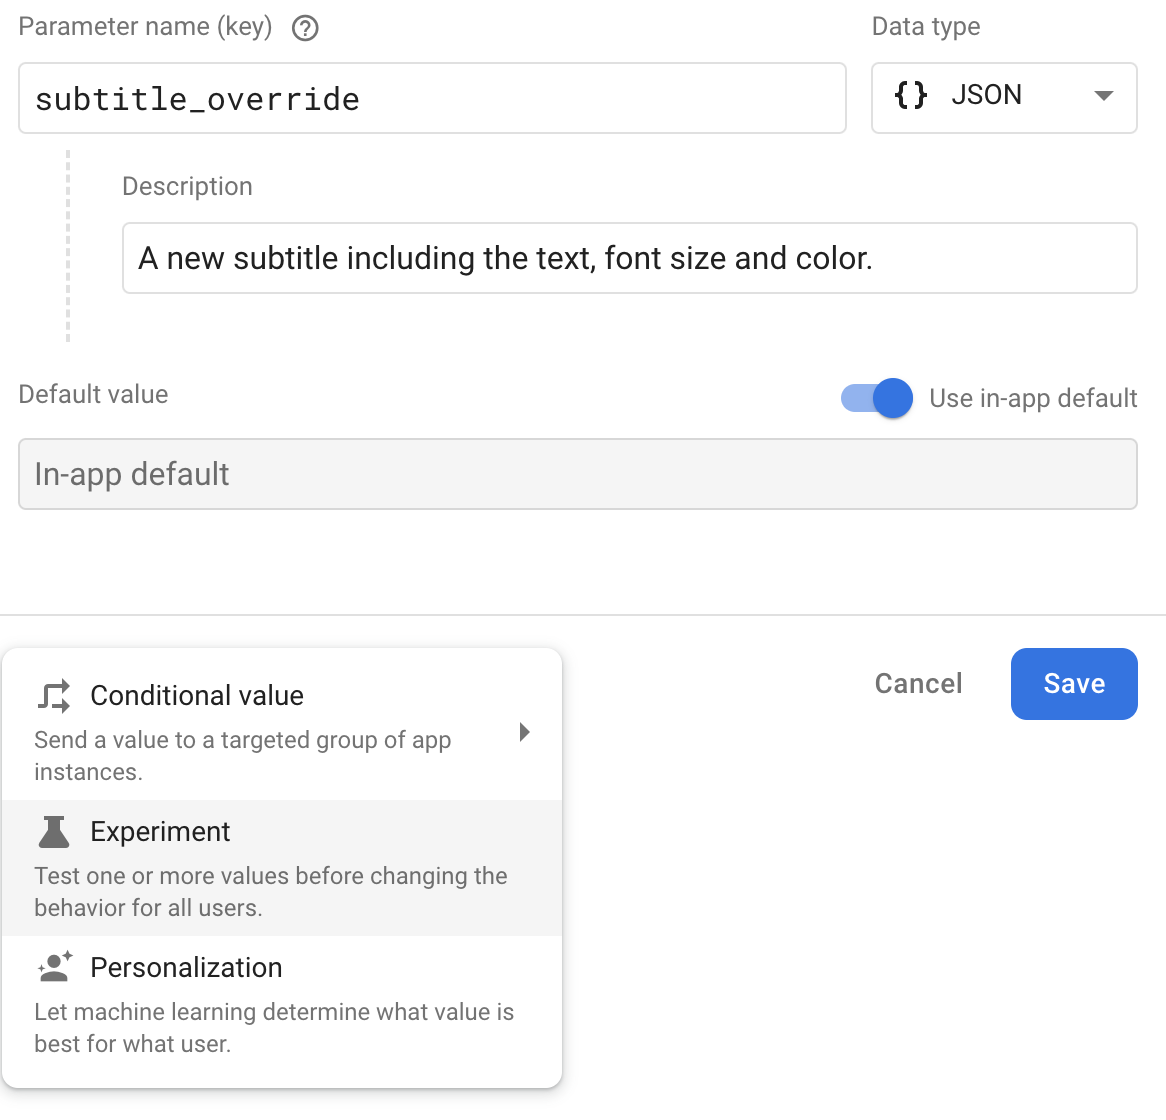Image resolution: width=1166 pixels, height=1120 pixels.
Task: Click the Data type dropdown arrow
Action: pyautogui.click(x=1103, y=96)
